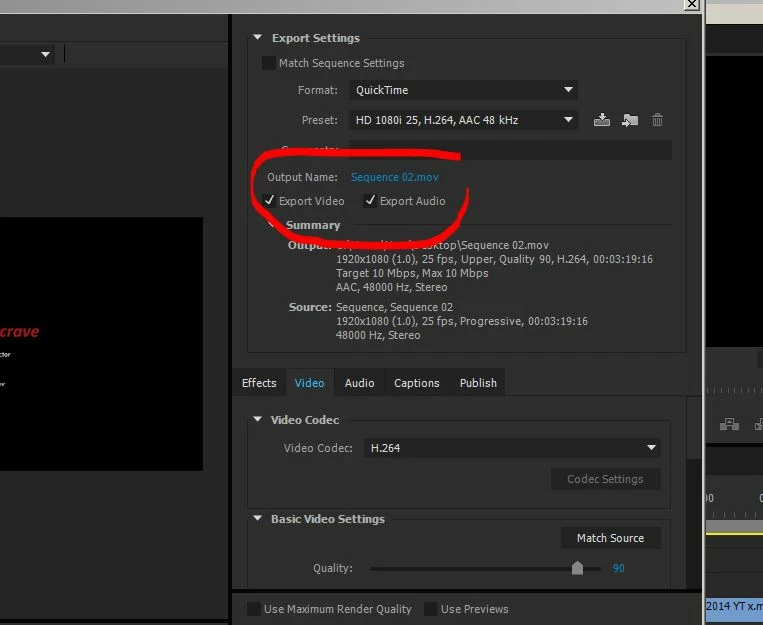Screen dimensions: 763x625
Task: Click the Comments input field
Action: pyautogui.click(x=510, y=149)
